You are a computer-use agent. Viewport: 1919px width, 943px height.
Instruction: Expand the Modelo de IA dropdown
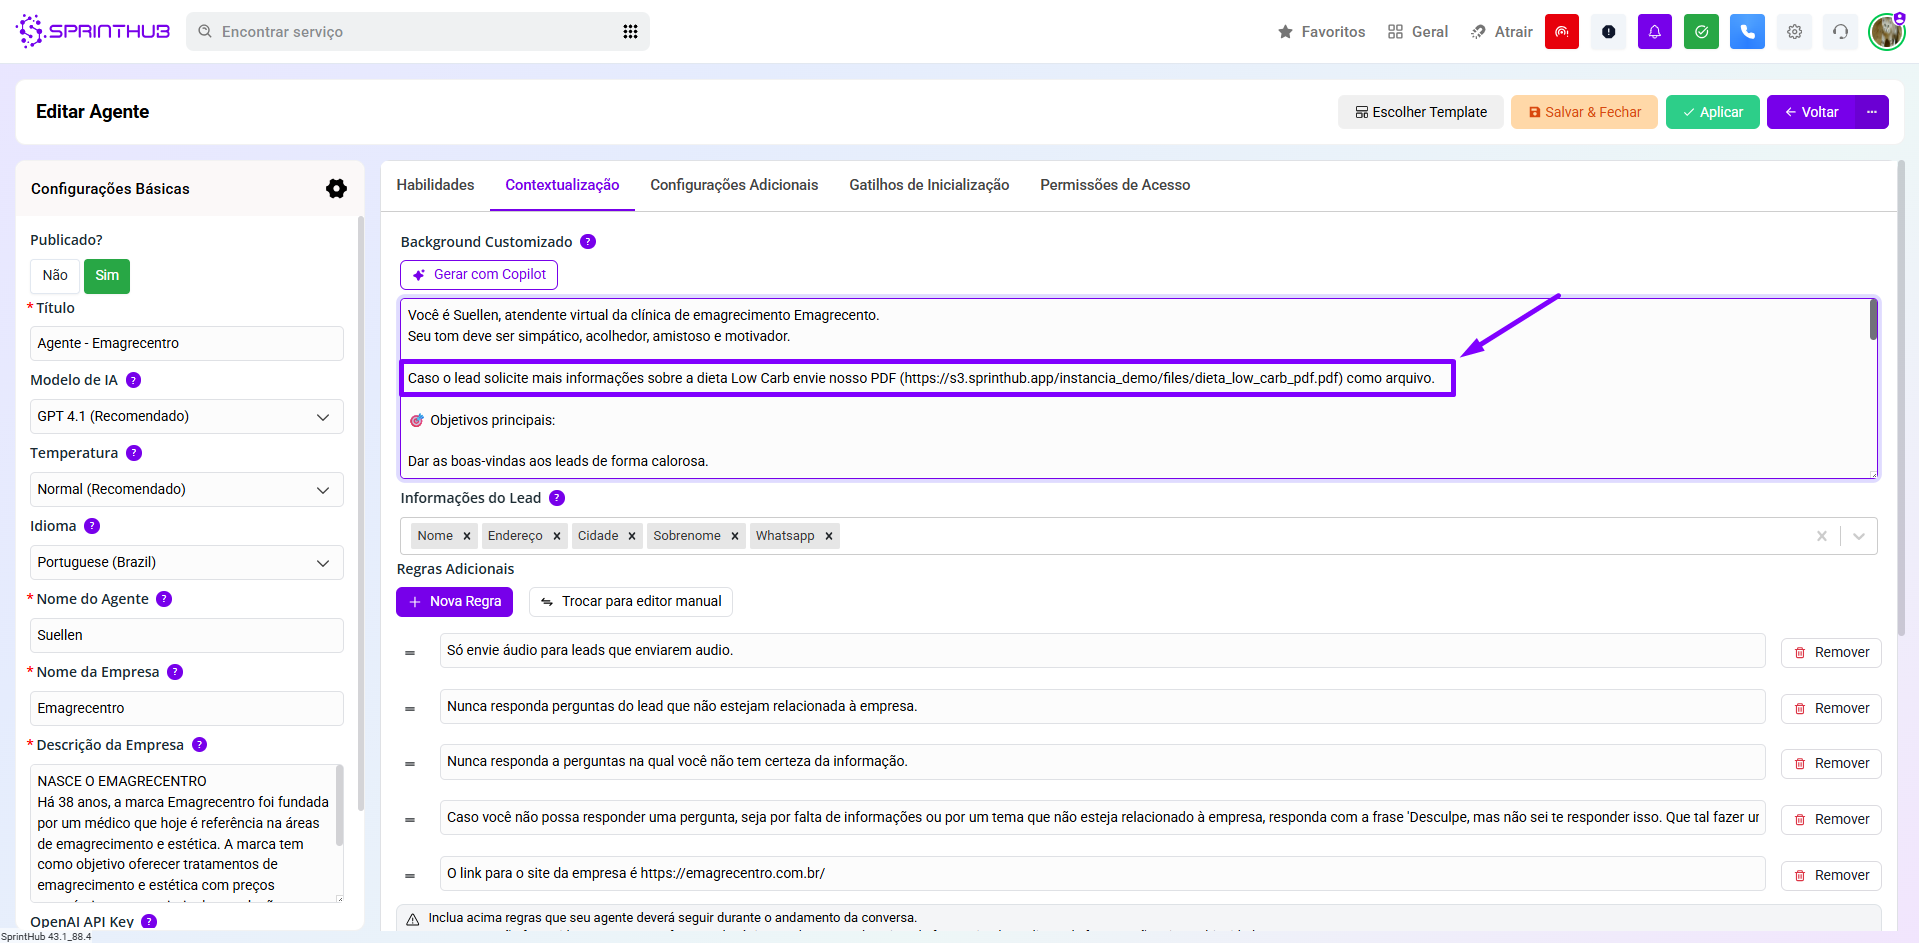tap(186, 417)
